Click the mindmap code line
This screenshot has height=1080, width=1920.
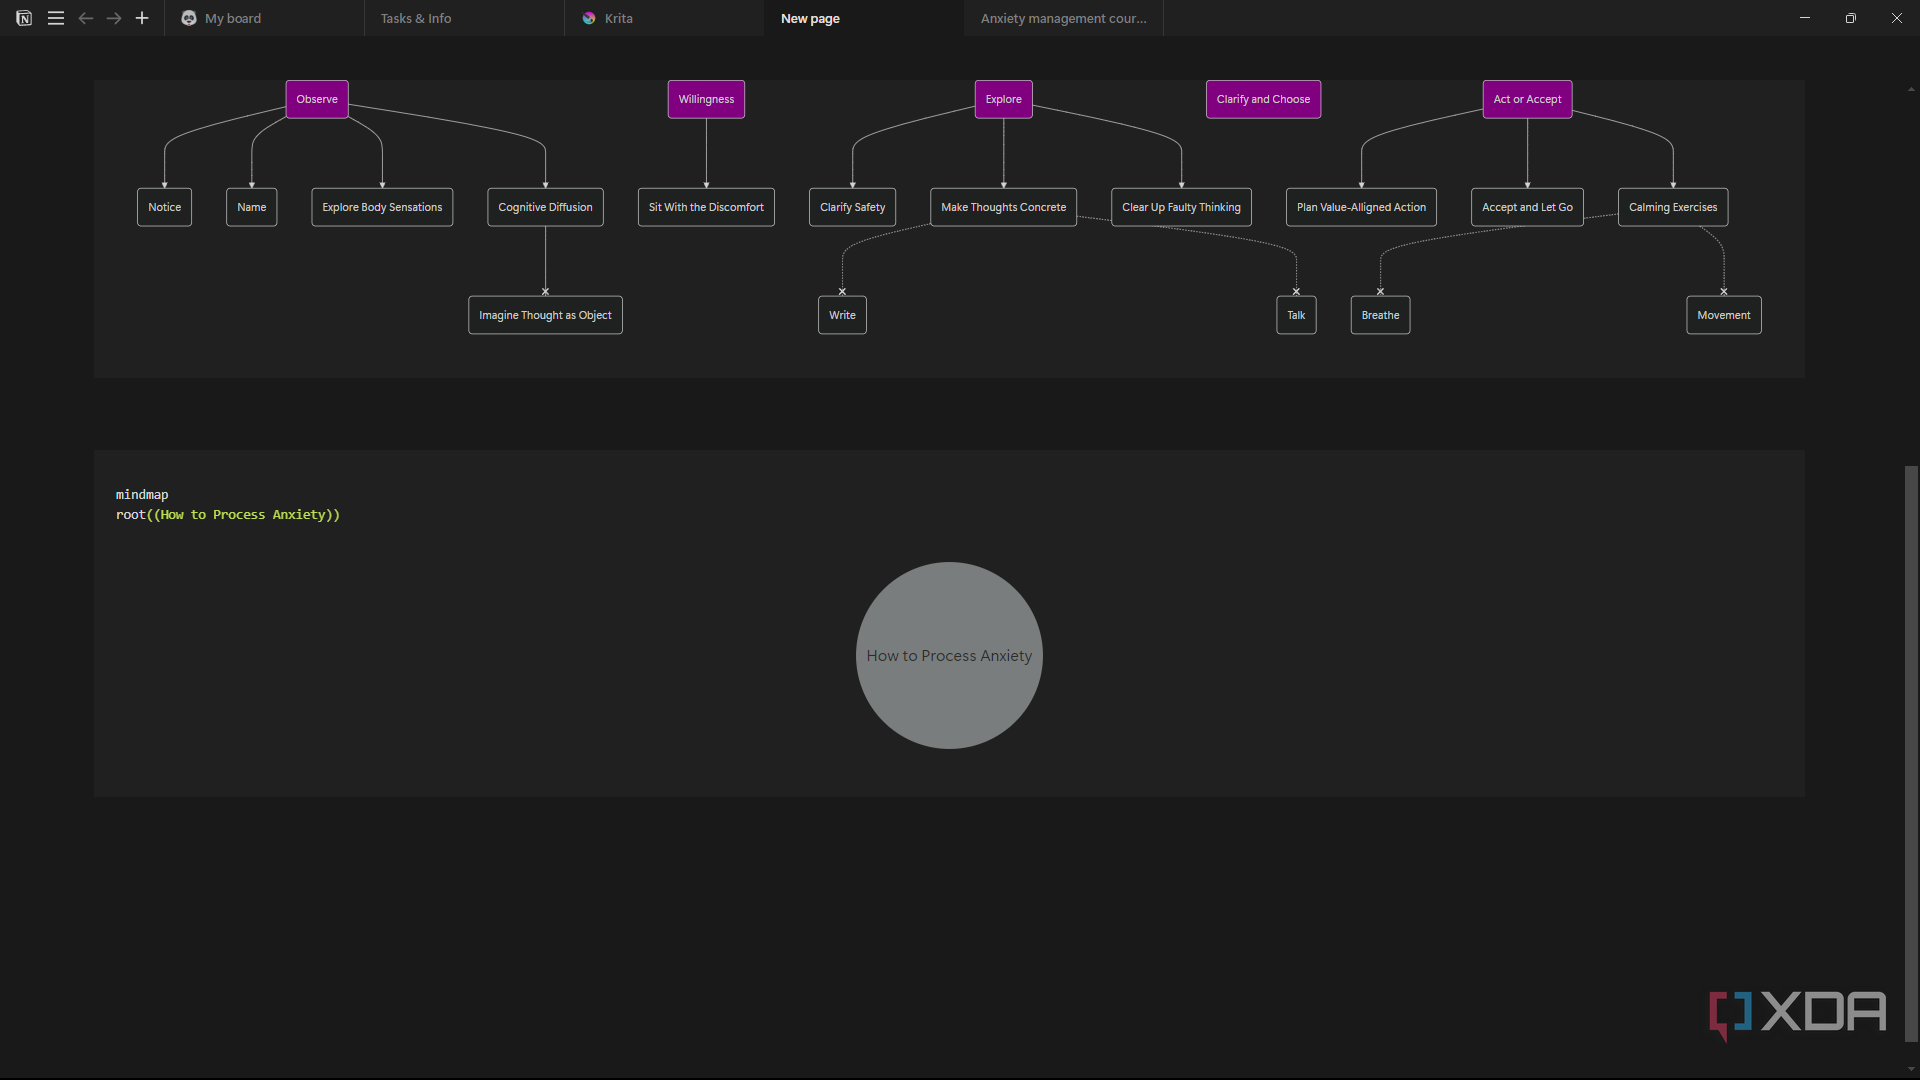click(x=142, y=494)
